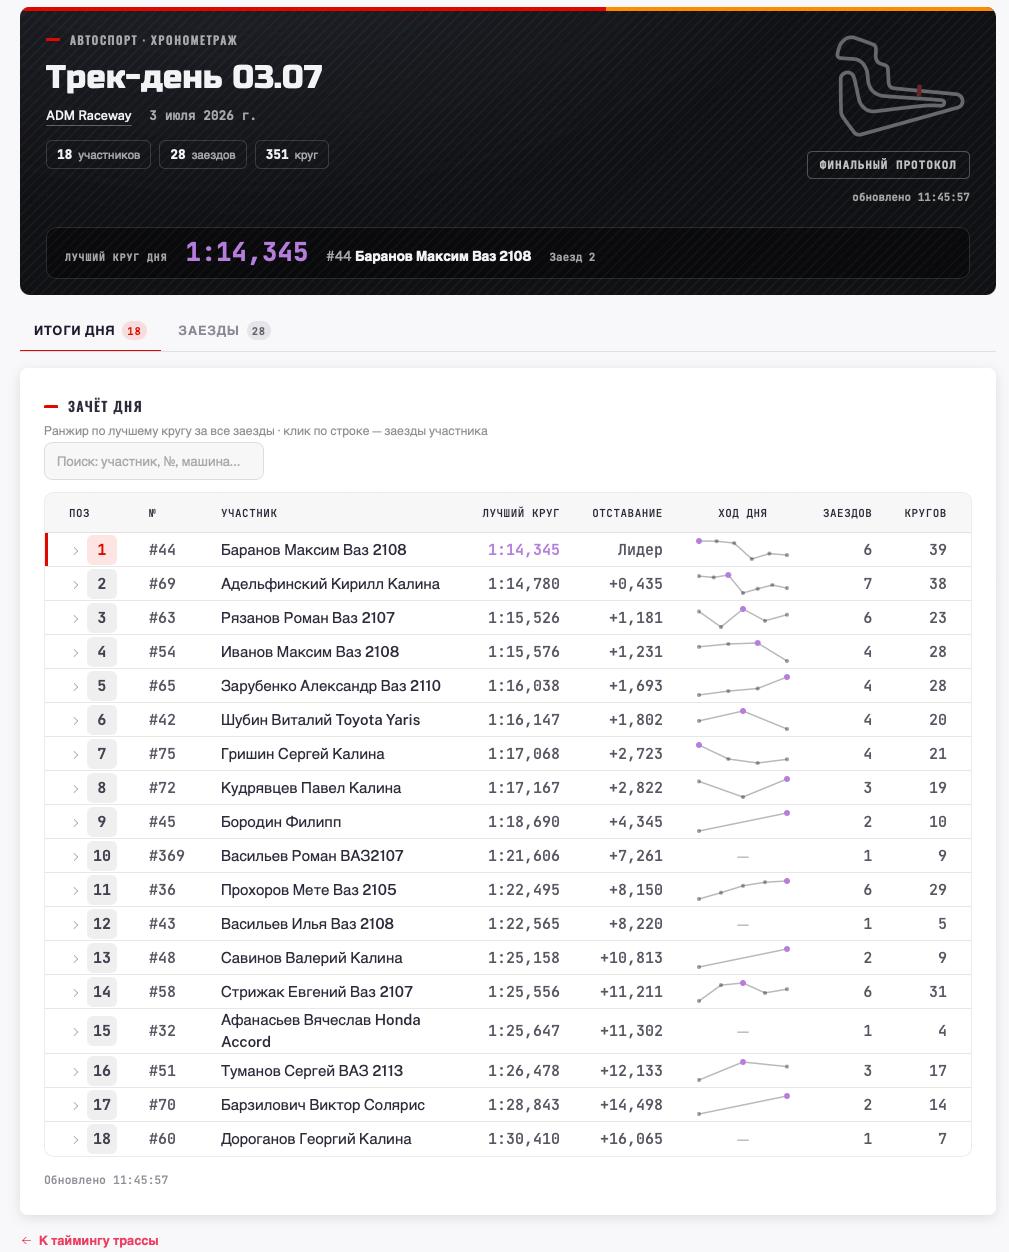The height and width of the screenshot is (1252, 1009).
Task: Click Рязанов Роман's day-progress sparkline
Action: [743, 617]
